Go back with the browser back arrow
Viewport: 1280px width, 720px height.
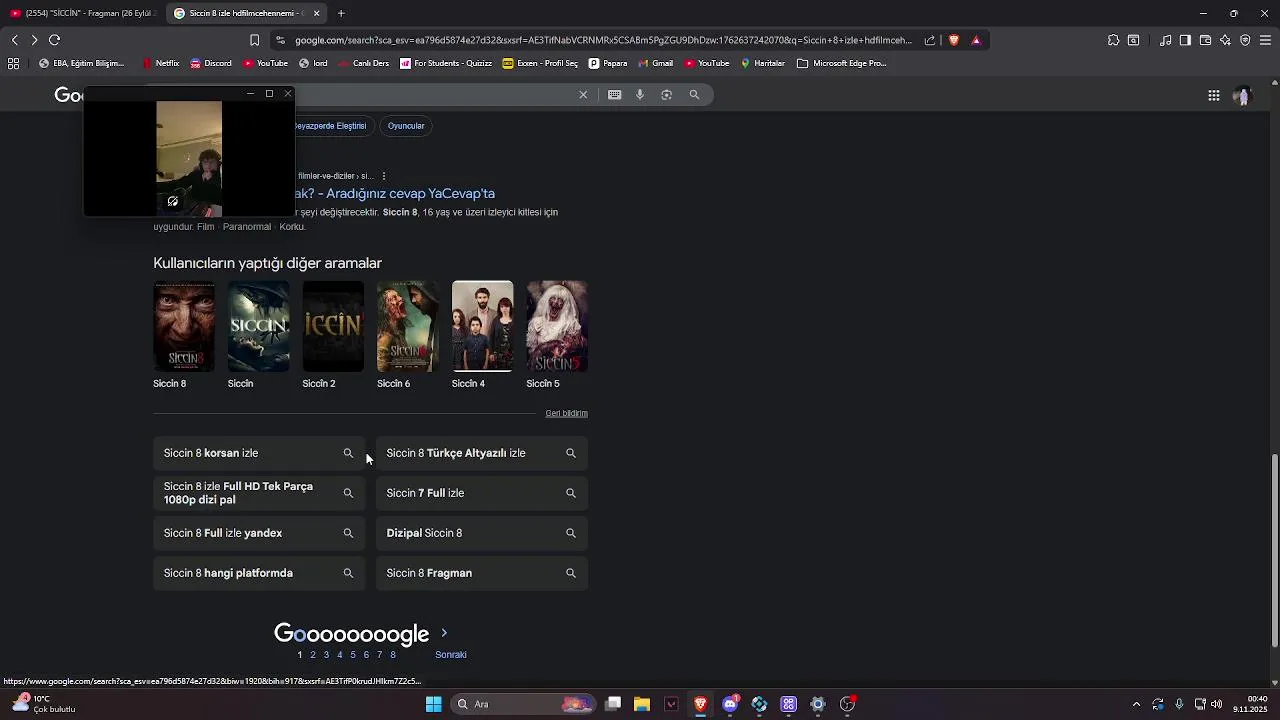[14, 40]
